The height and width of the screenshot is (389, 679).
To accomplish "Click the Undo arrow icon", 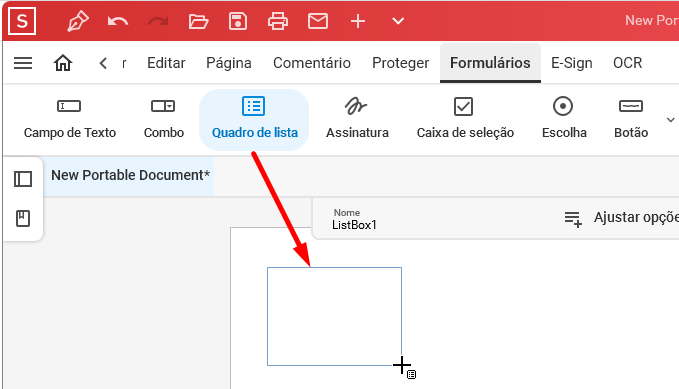I will 118,21.
